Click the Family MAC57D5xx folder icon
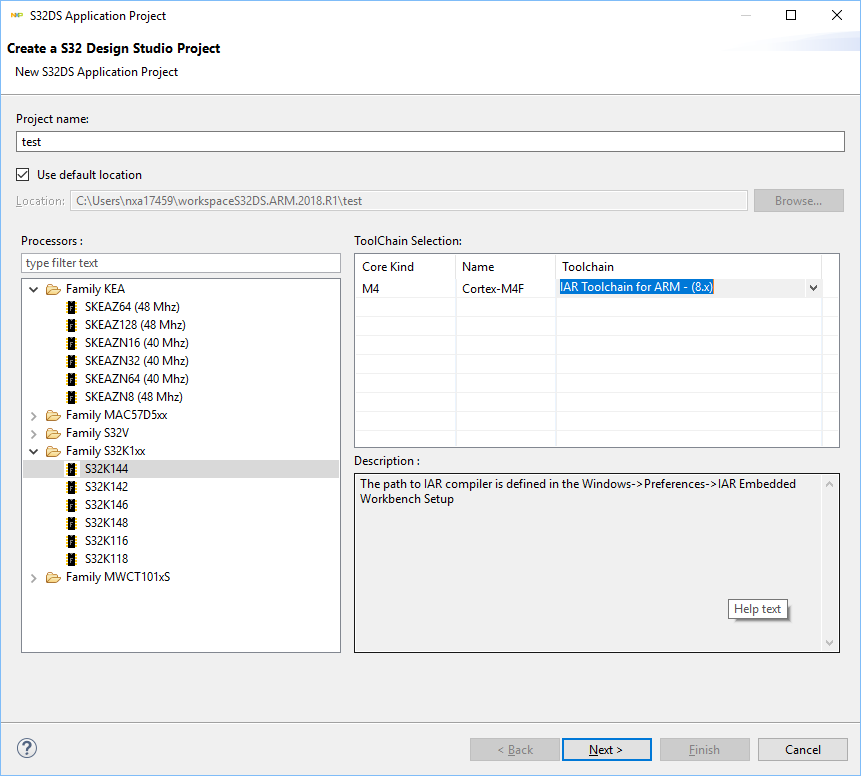 coord(53,415)
